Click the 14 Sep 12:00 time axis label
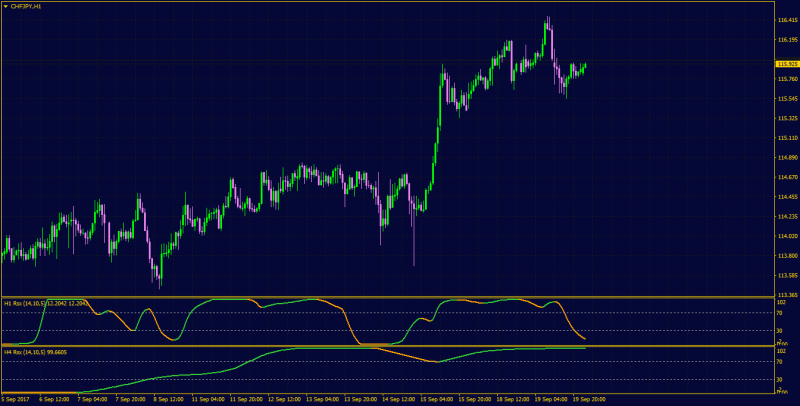Screen dimensions: 800x406 399,399
